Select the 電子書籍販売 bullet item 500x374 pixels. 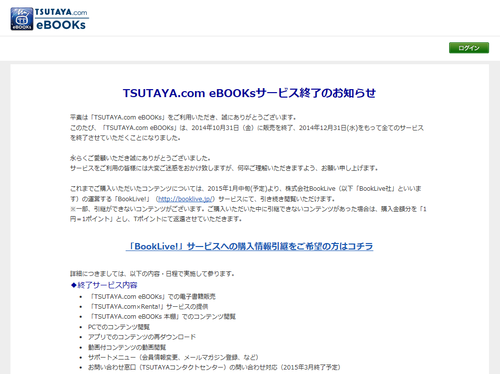click(152, 296)
